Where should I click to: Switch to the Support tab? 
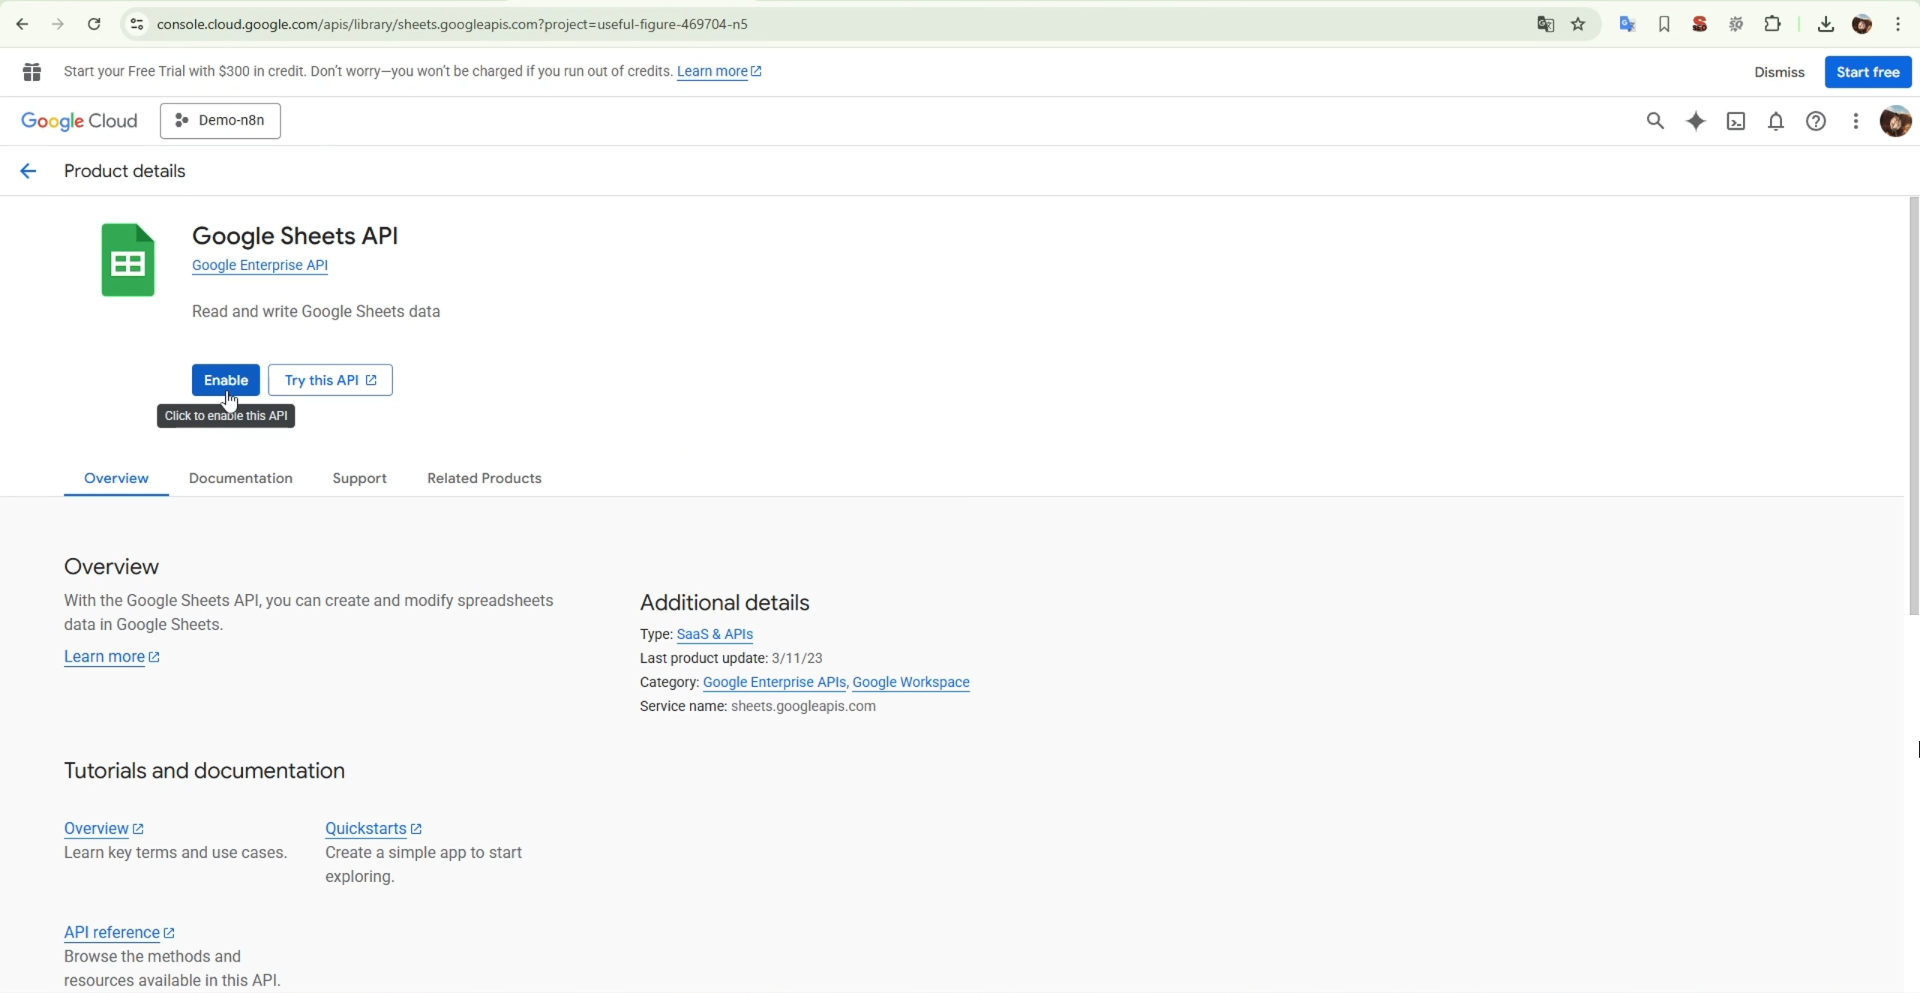tap(359, 478)
